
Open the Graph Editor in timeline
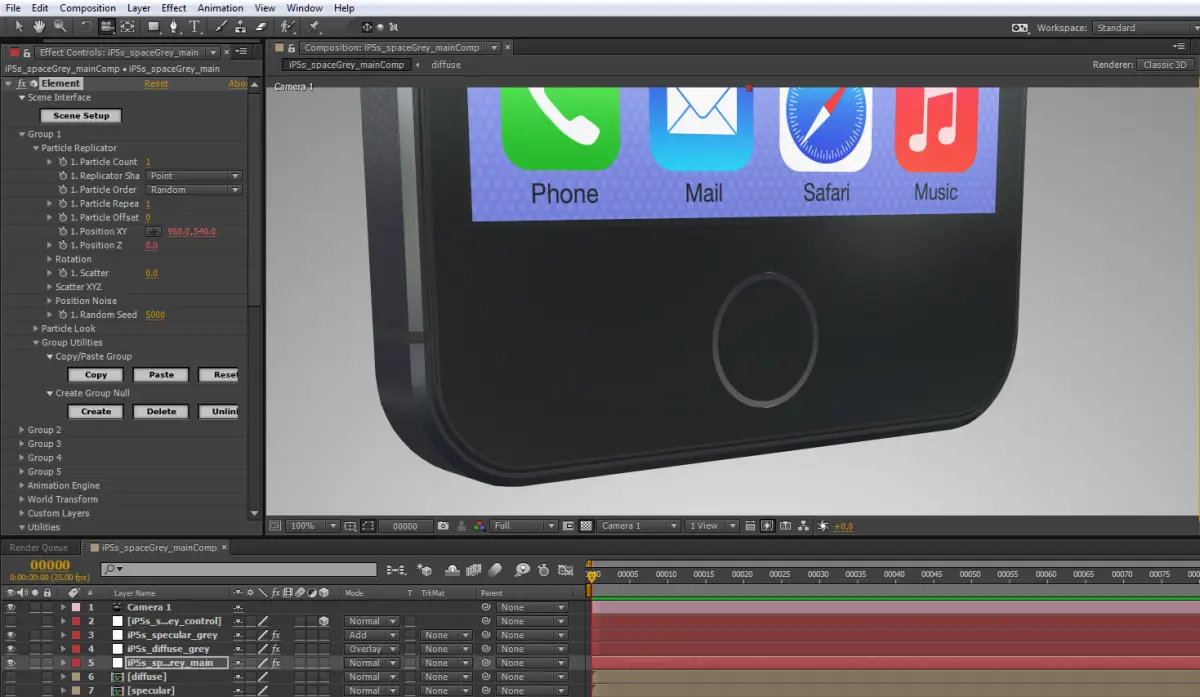(x=565, y=570)
